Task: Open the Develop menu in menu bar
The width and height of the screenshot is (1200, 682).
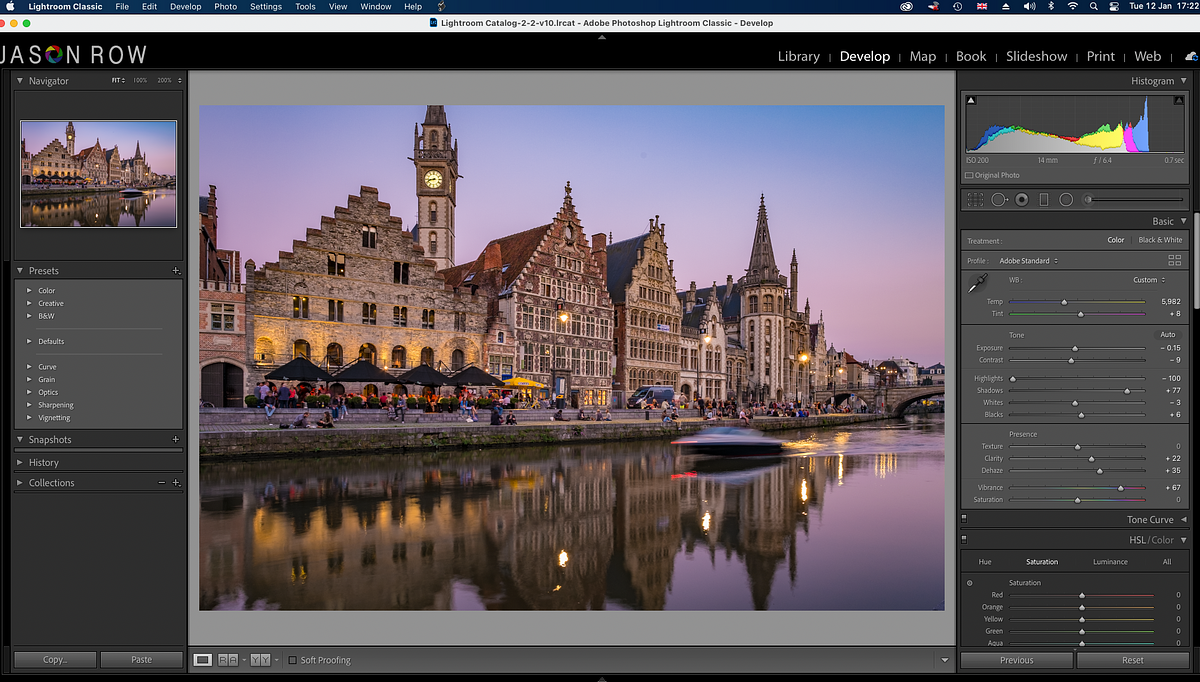Action: coord(185,6)
